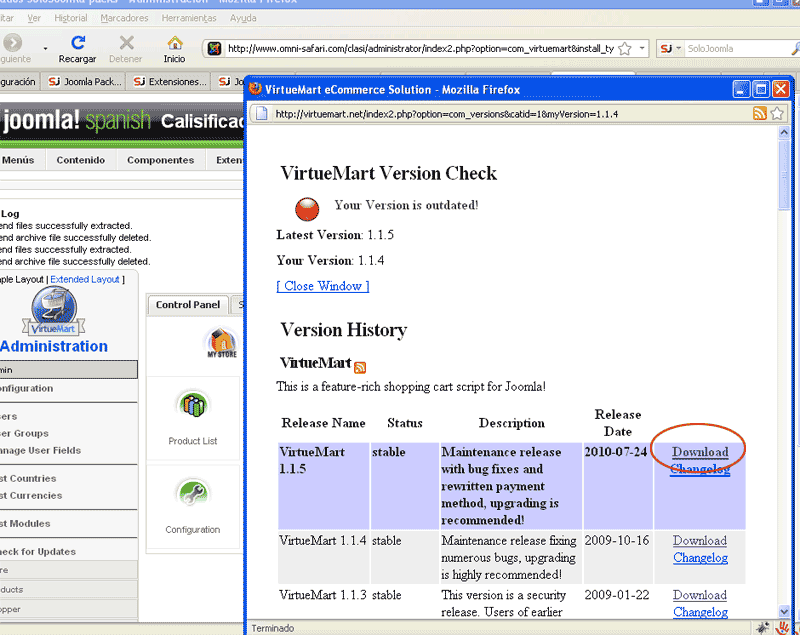Open Check for Updates in sidebar
This screenshot has width=800, height=635.
click(38, 551)
